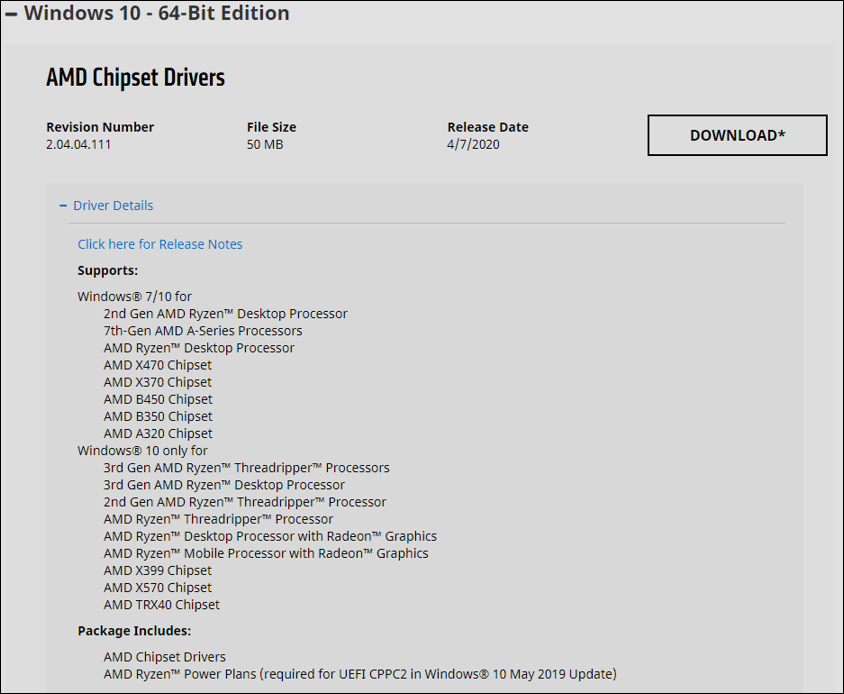Open the Click here for Release Notes link
The image size is (844, 694).
160,244
